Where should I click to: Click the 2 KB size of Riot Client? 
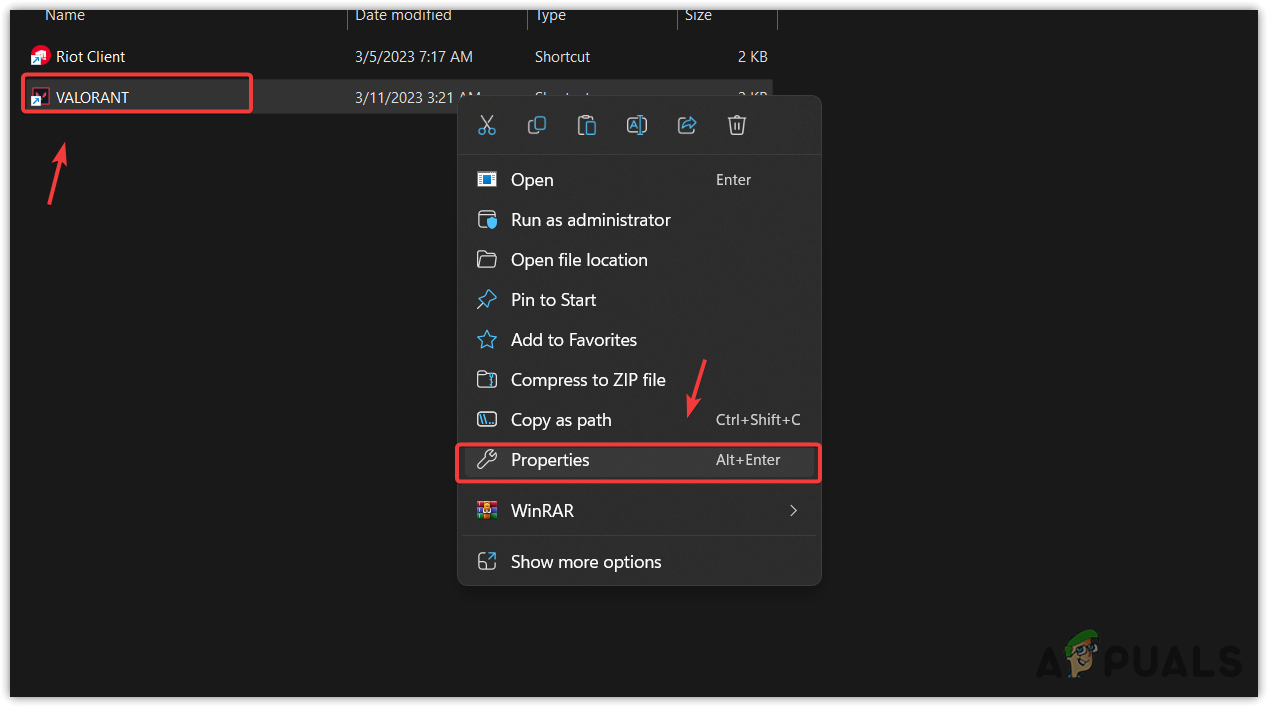pos(753,57)
